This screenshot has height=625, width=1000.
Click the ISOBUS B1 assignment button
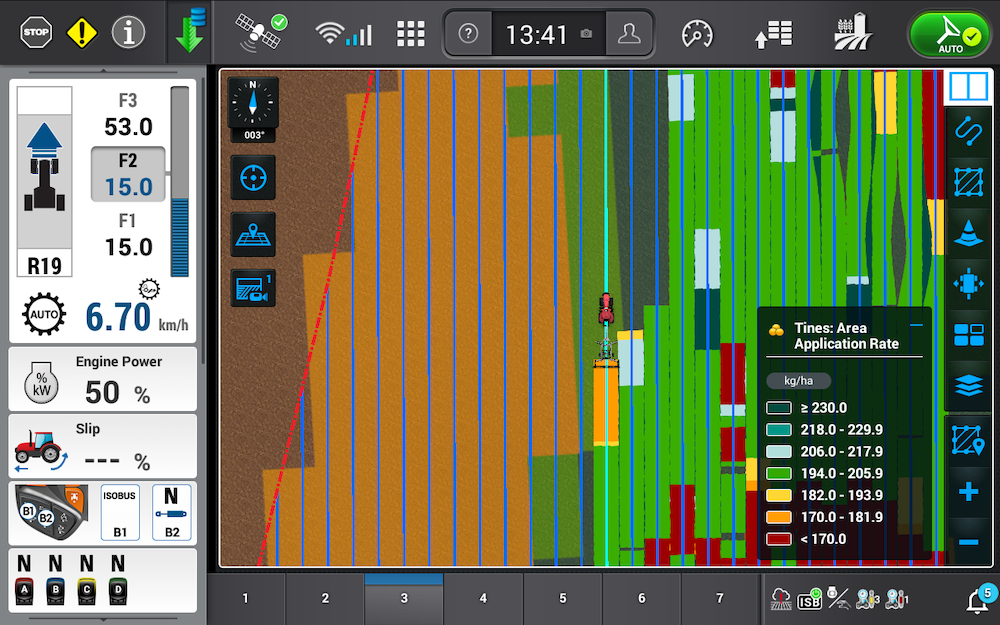(x=120, y=512)
